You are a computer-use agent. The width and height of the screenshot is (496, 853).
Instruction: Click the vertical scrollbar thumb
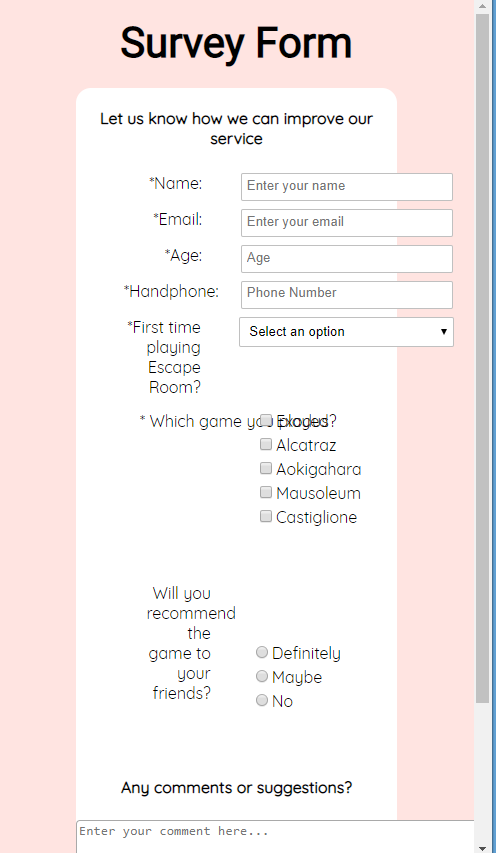(482, 358)
